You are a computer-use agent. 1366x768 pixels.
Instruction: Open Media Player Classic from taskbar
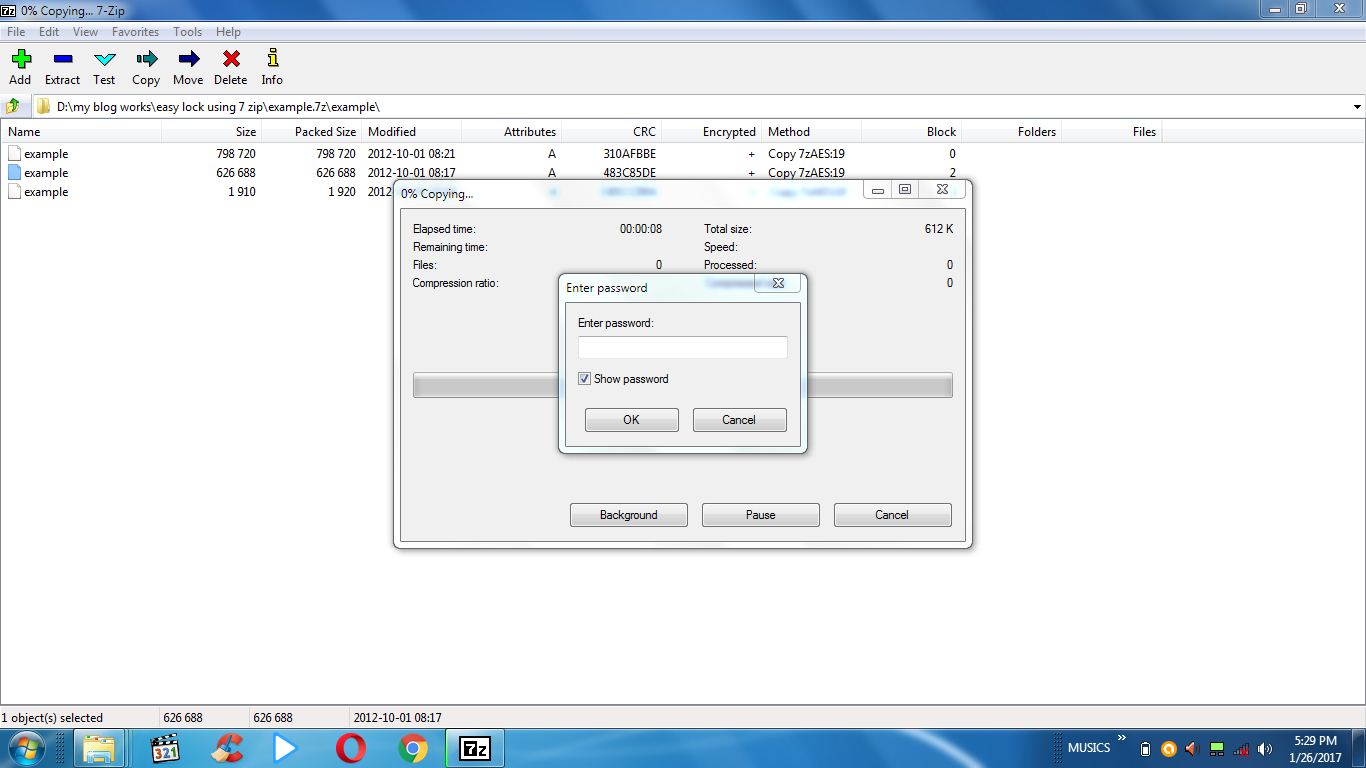[x=164, y=748]
